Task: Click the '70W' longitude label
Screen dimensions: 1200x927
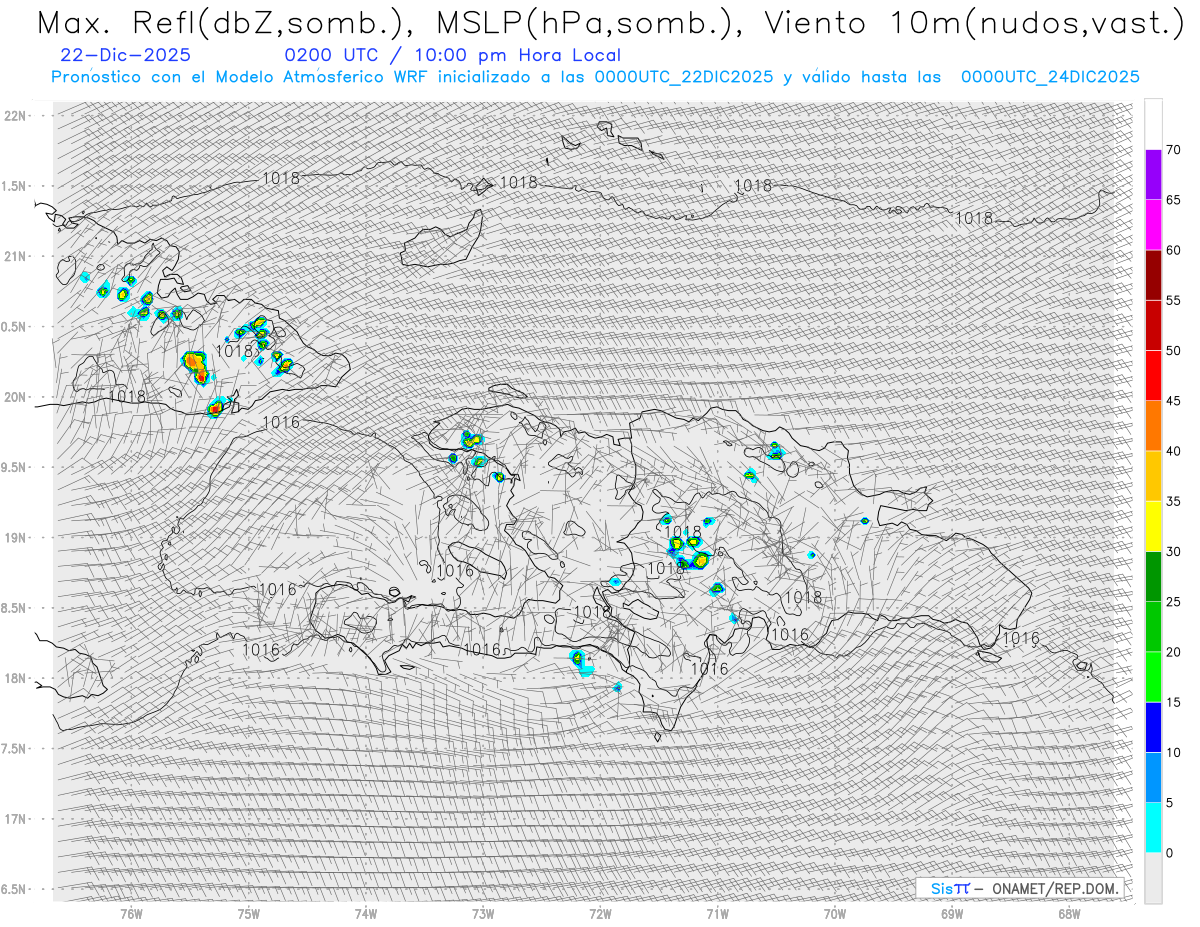Action: [835, 914]
